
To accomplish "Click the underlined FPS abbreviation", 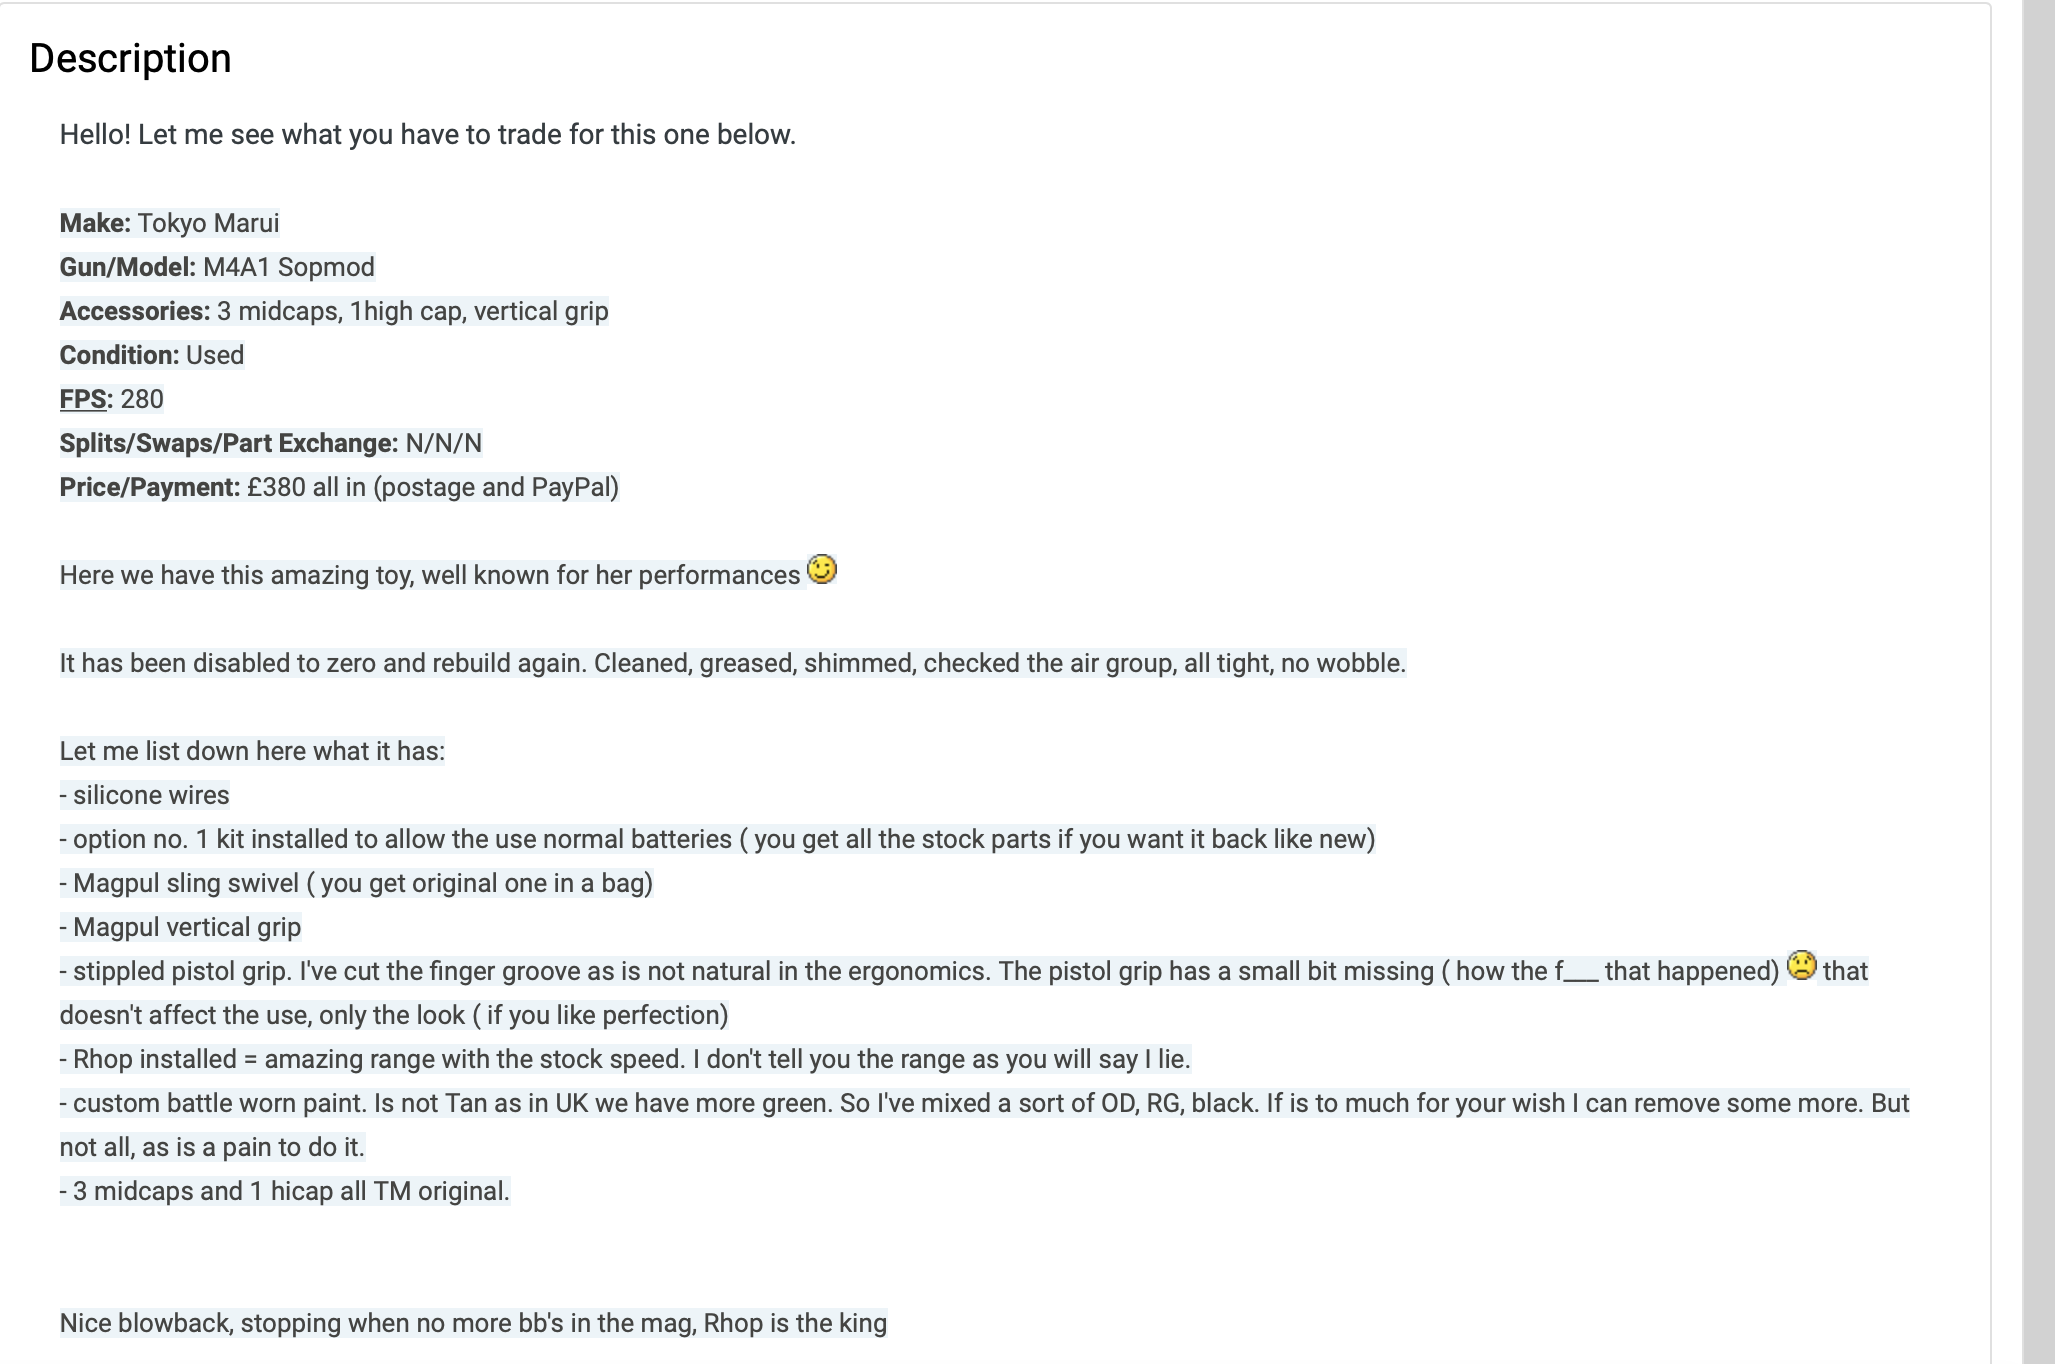I will 83,399.
